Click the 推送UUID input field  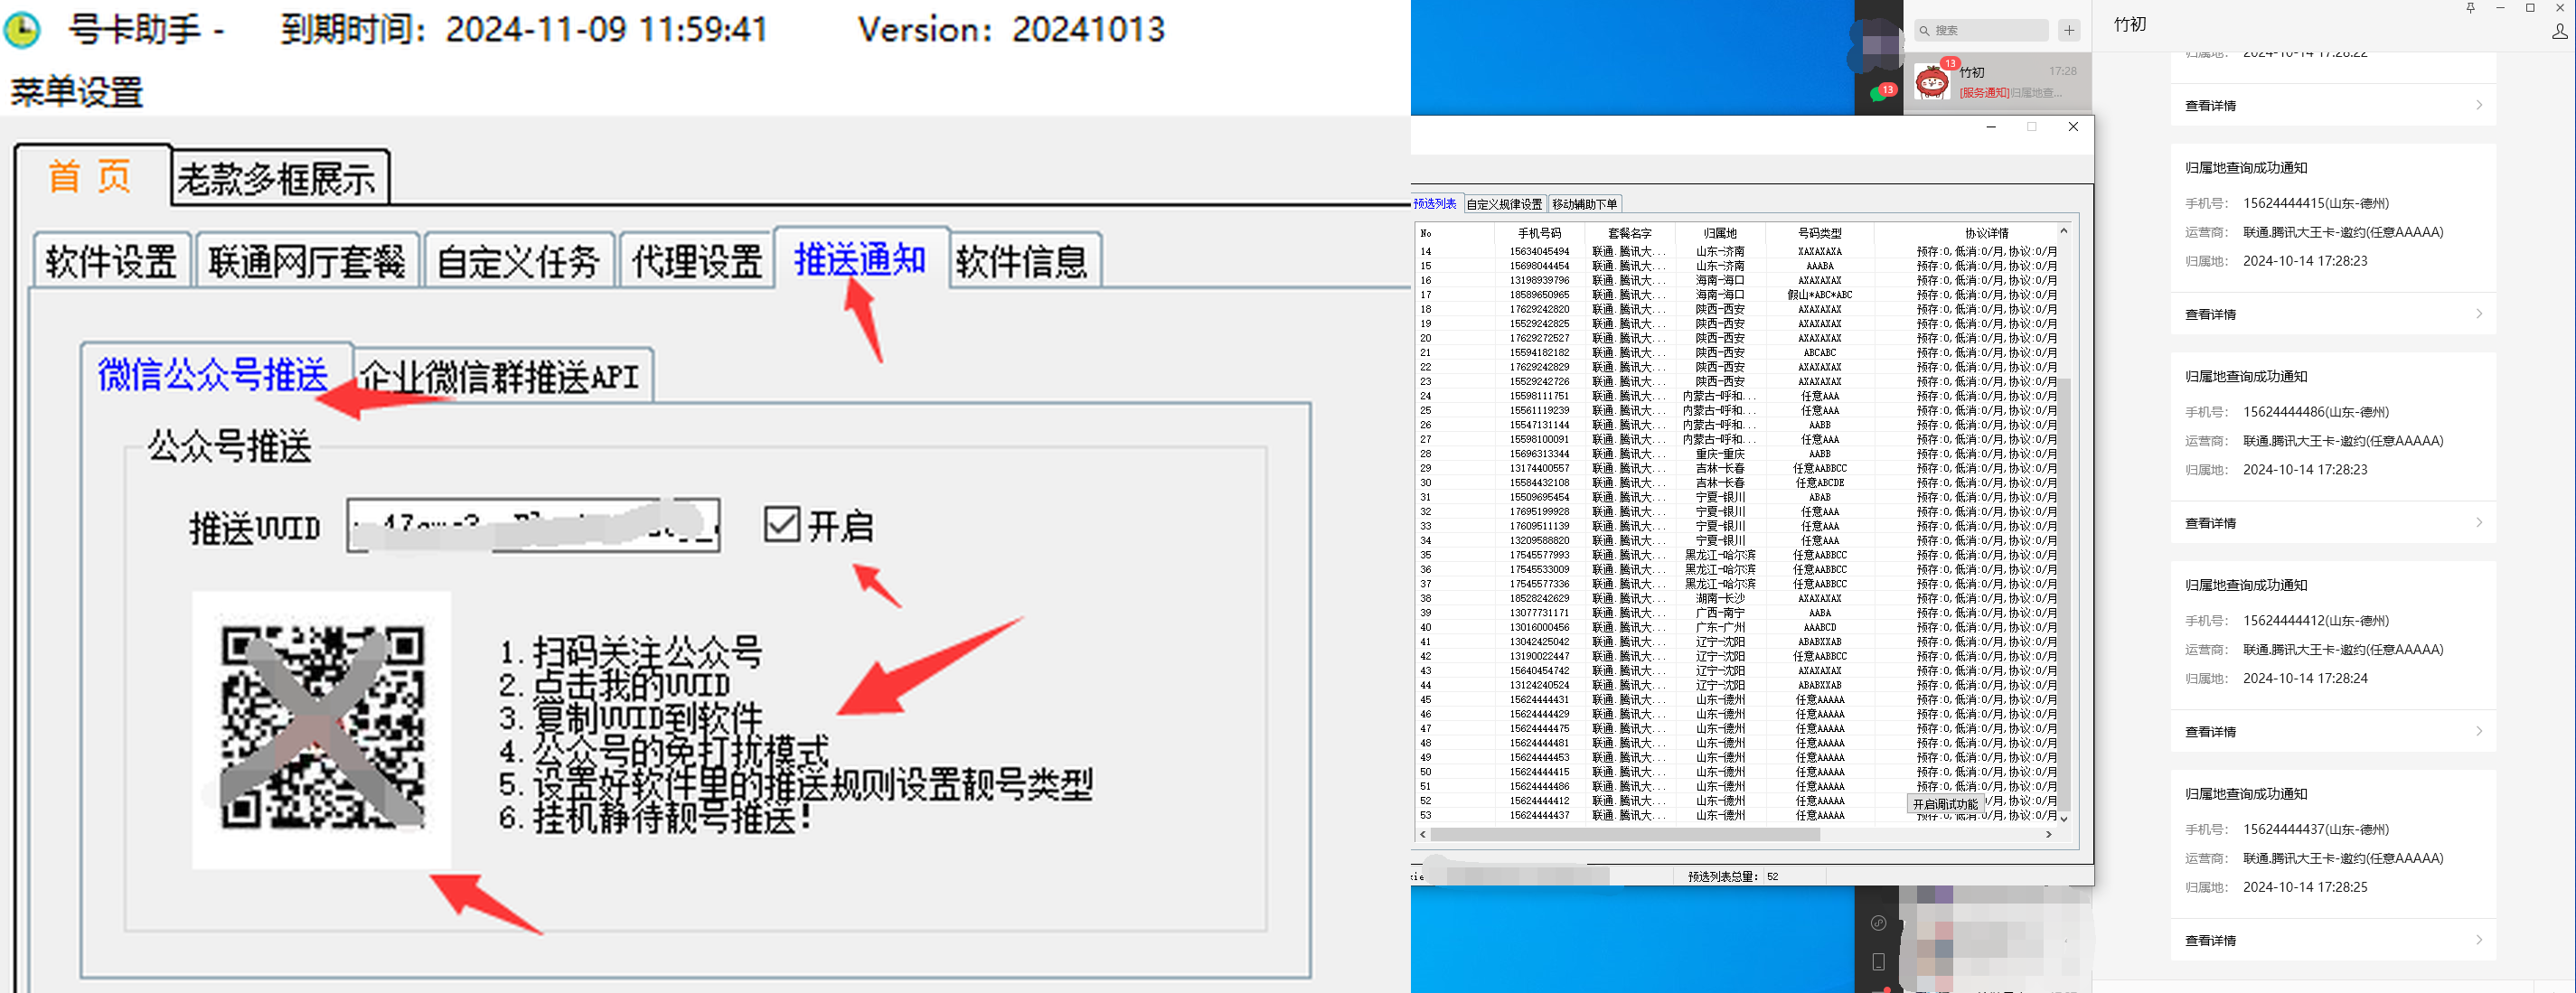point(533,525)
